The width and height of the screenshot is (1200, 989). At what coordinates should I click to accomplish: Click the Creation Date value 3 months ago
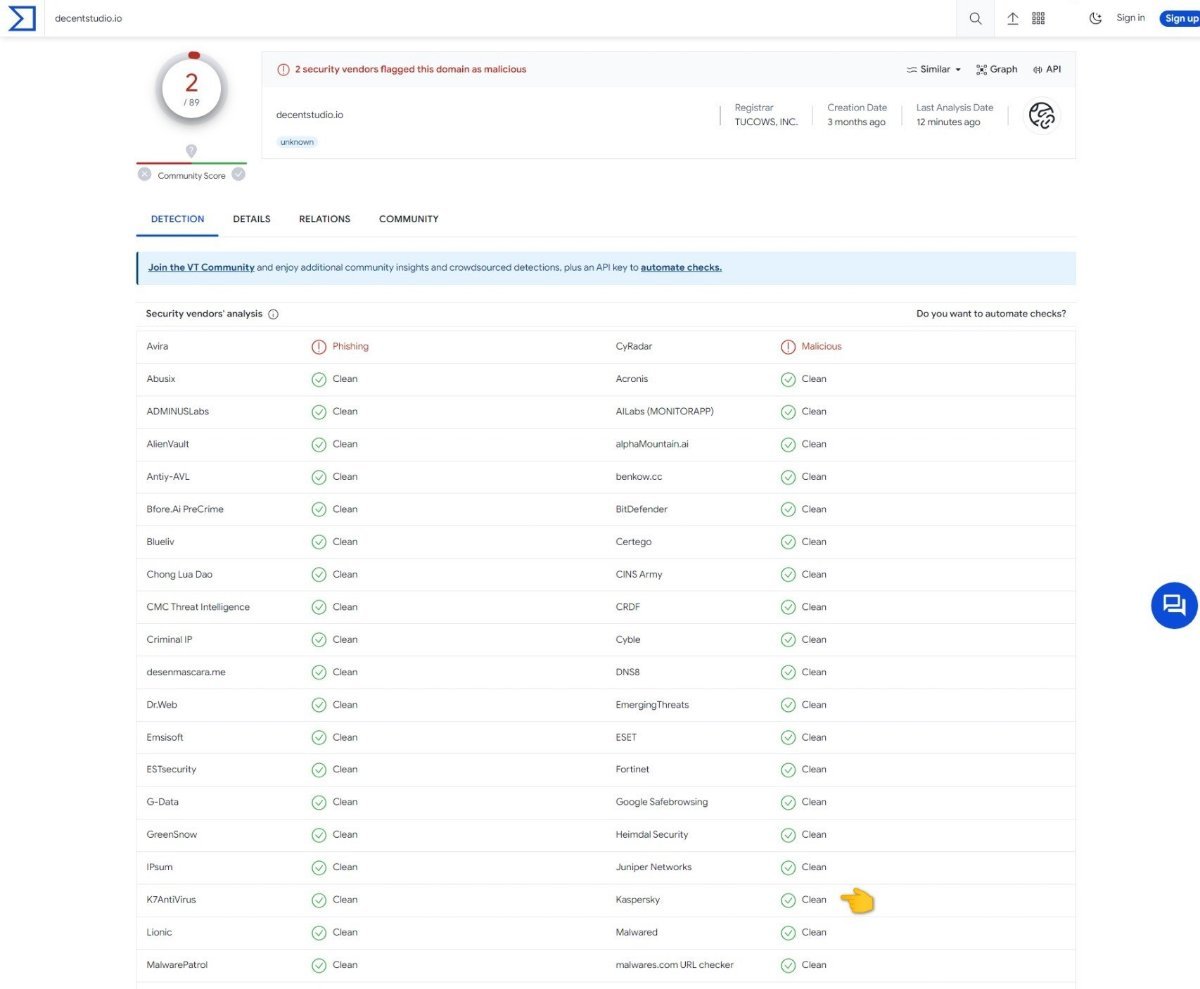tap(856, 122)
